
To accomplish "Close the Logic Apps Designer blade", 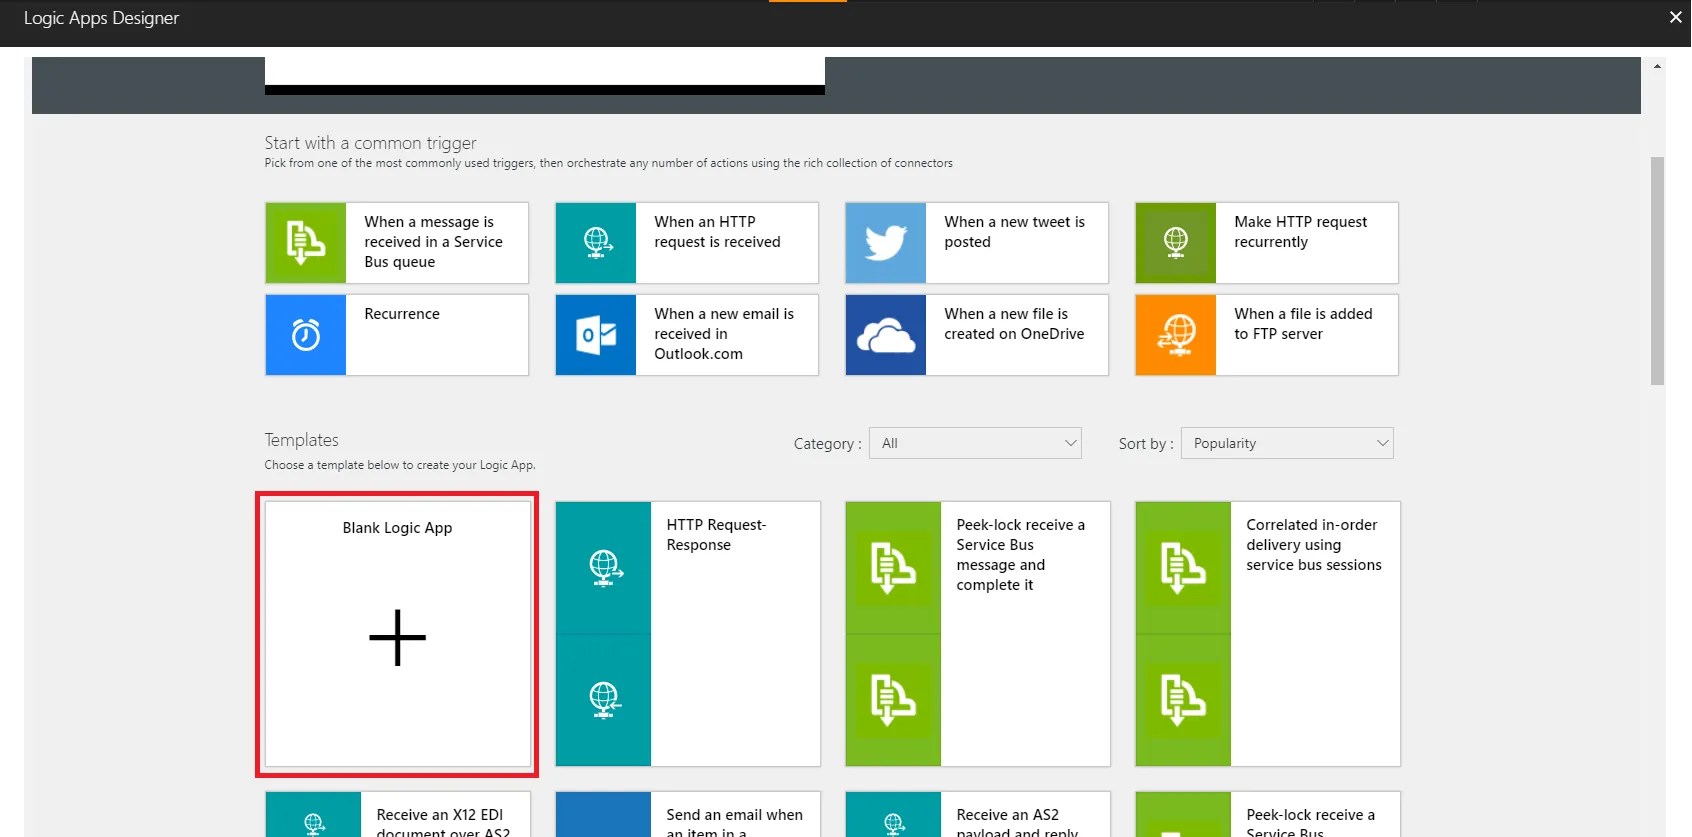I will click(1676, 17).
